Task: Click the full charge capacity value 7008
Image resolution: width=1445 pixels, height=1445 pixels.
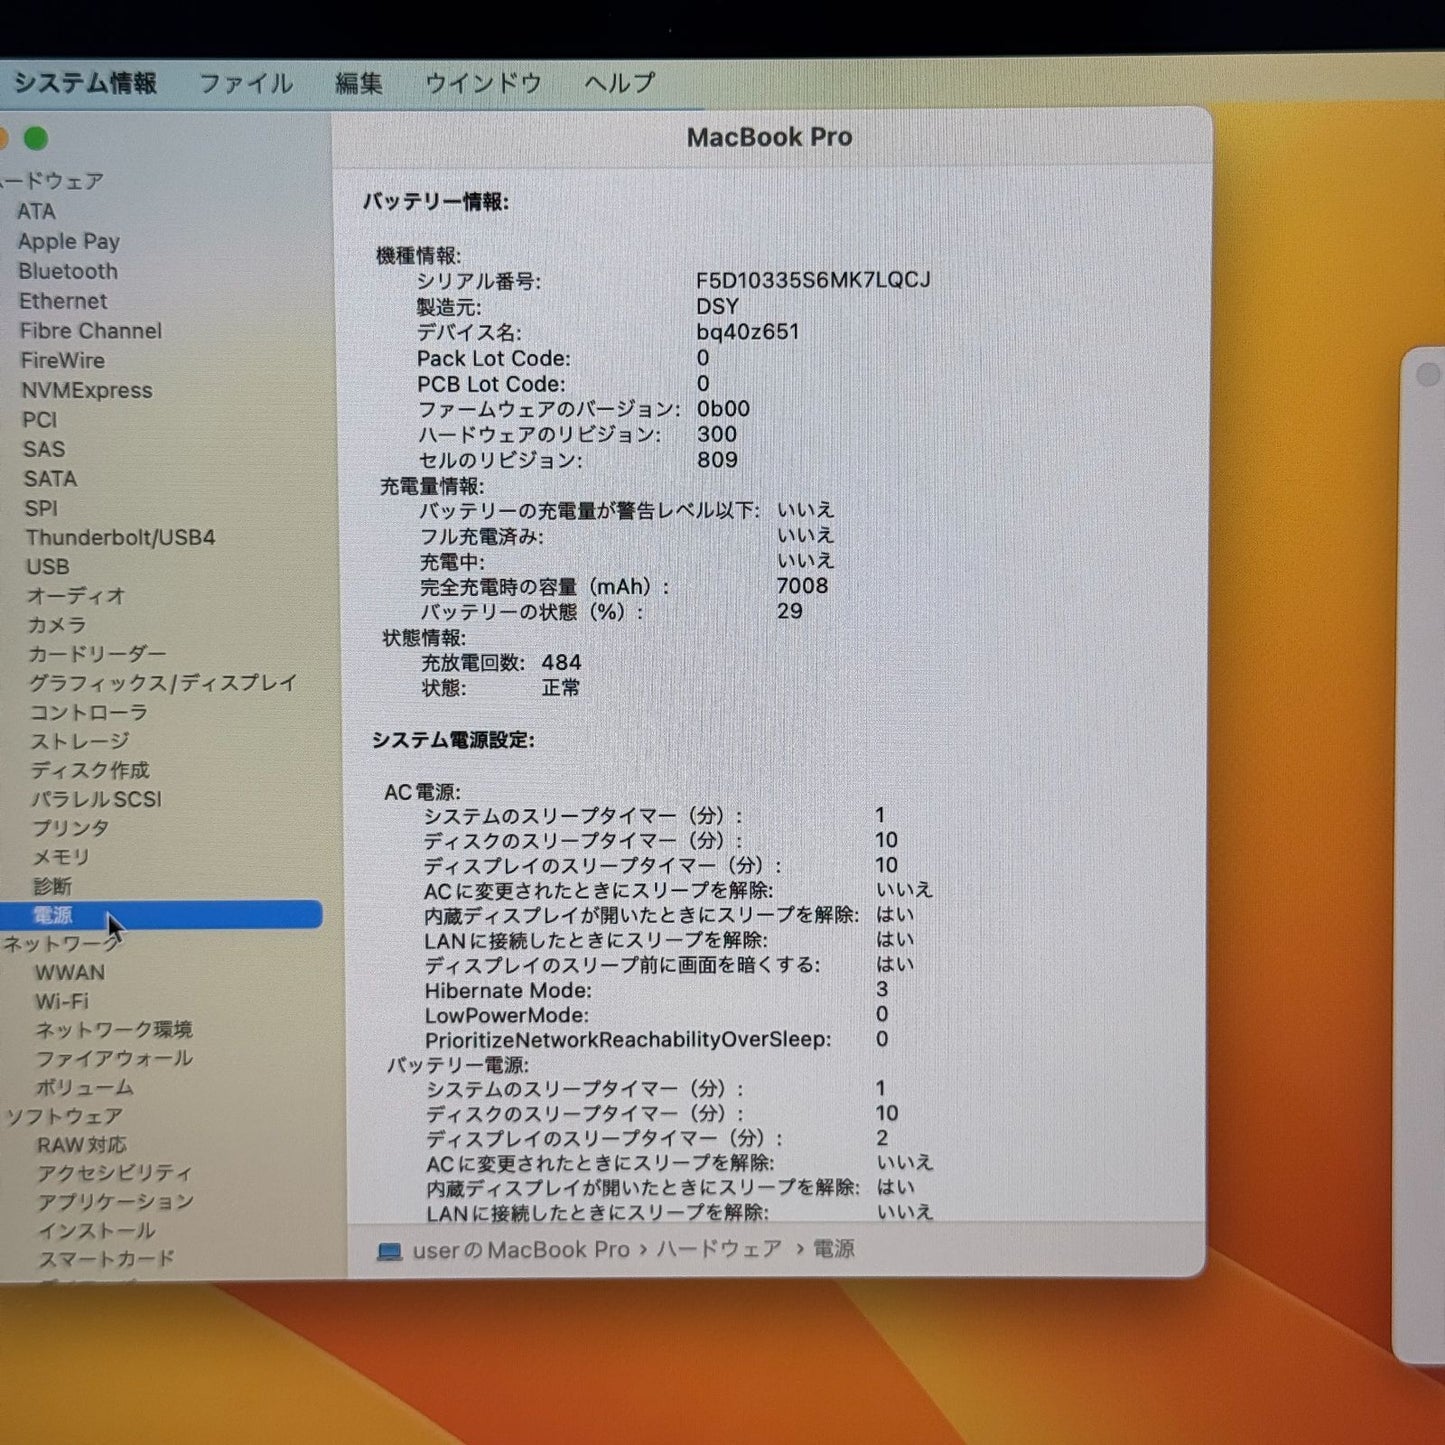Action: (802, 586)
